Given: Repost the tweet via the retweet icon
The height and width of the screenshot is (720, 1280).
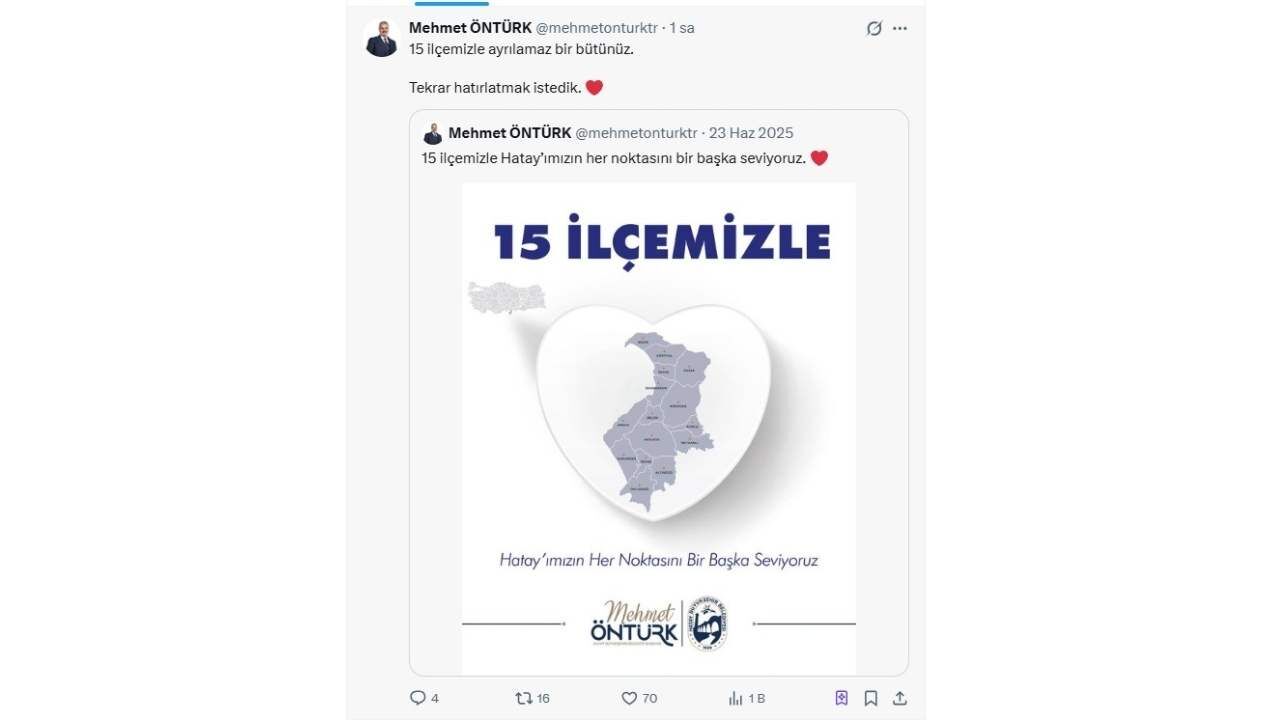Looking at the screenshot, I should point(523,698).
